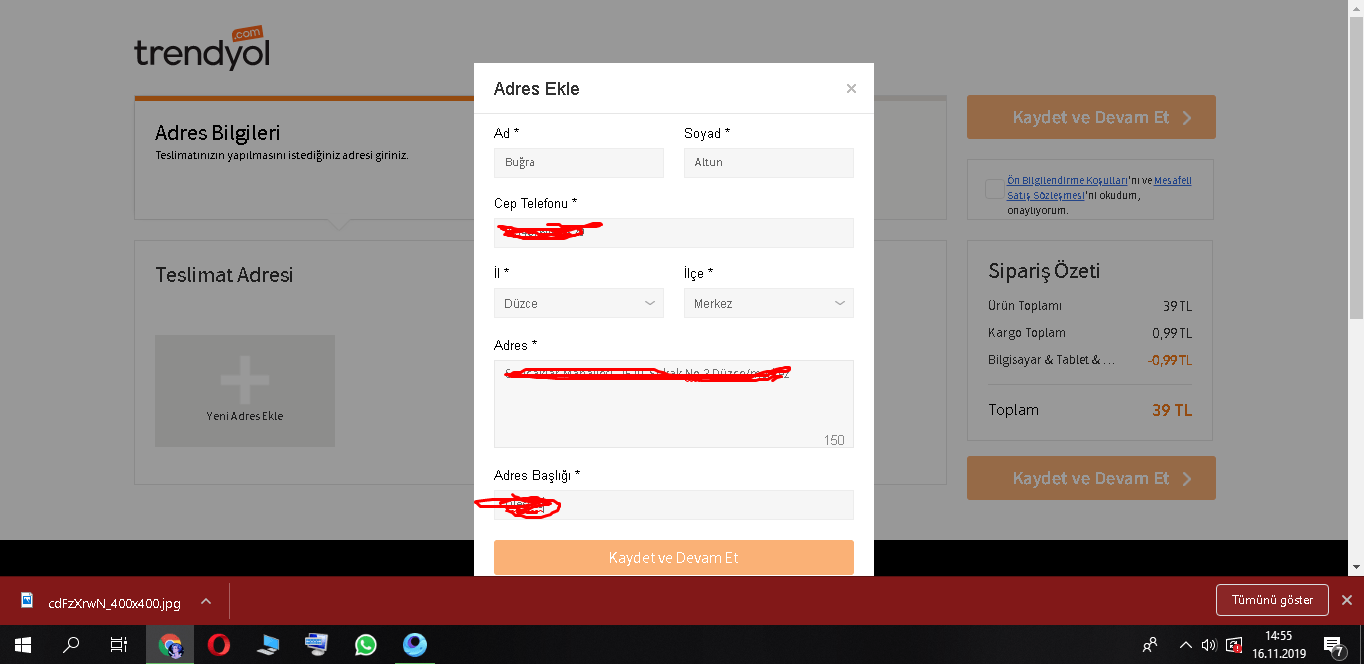Viewport: 1364px width, 664px height.
Task: Click the computer monitor taskbar icon
Action: [317, 645]
